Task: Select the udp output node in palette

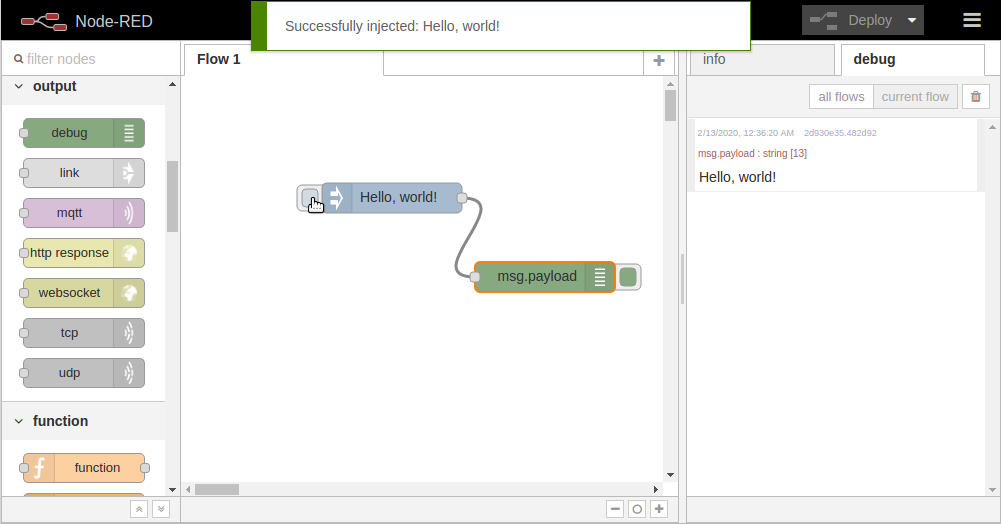Action: pos(84,373)
